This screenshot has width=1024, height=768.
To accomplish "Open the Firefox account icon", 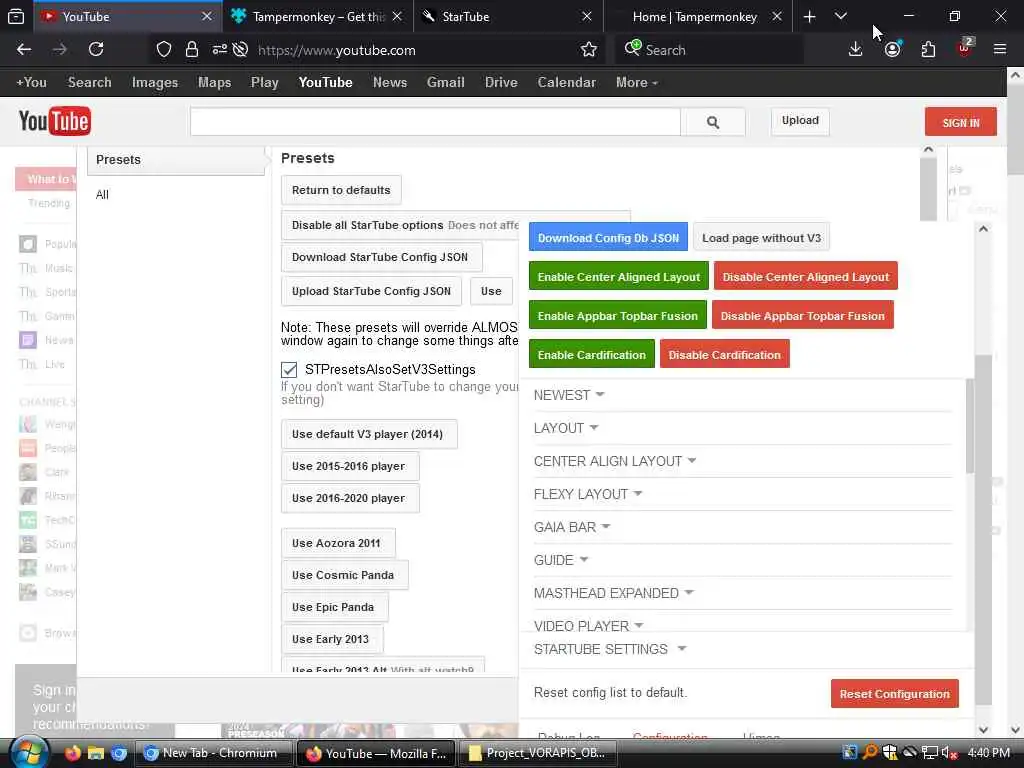I will coord(892,50).
